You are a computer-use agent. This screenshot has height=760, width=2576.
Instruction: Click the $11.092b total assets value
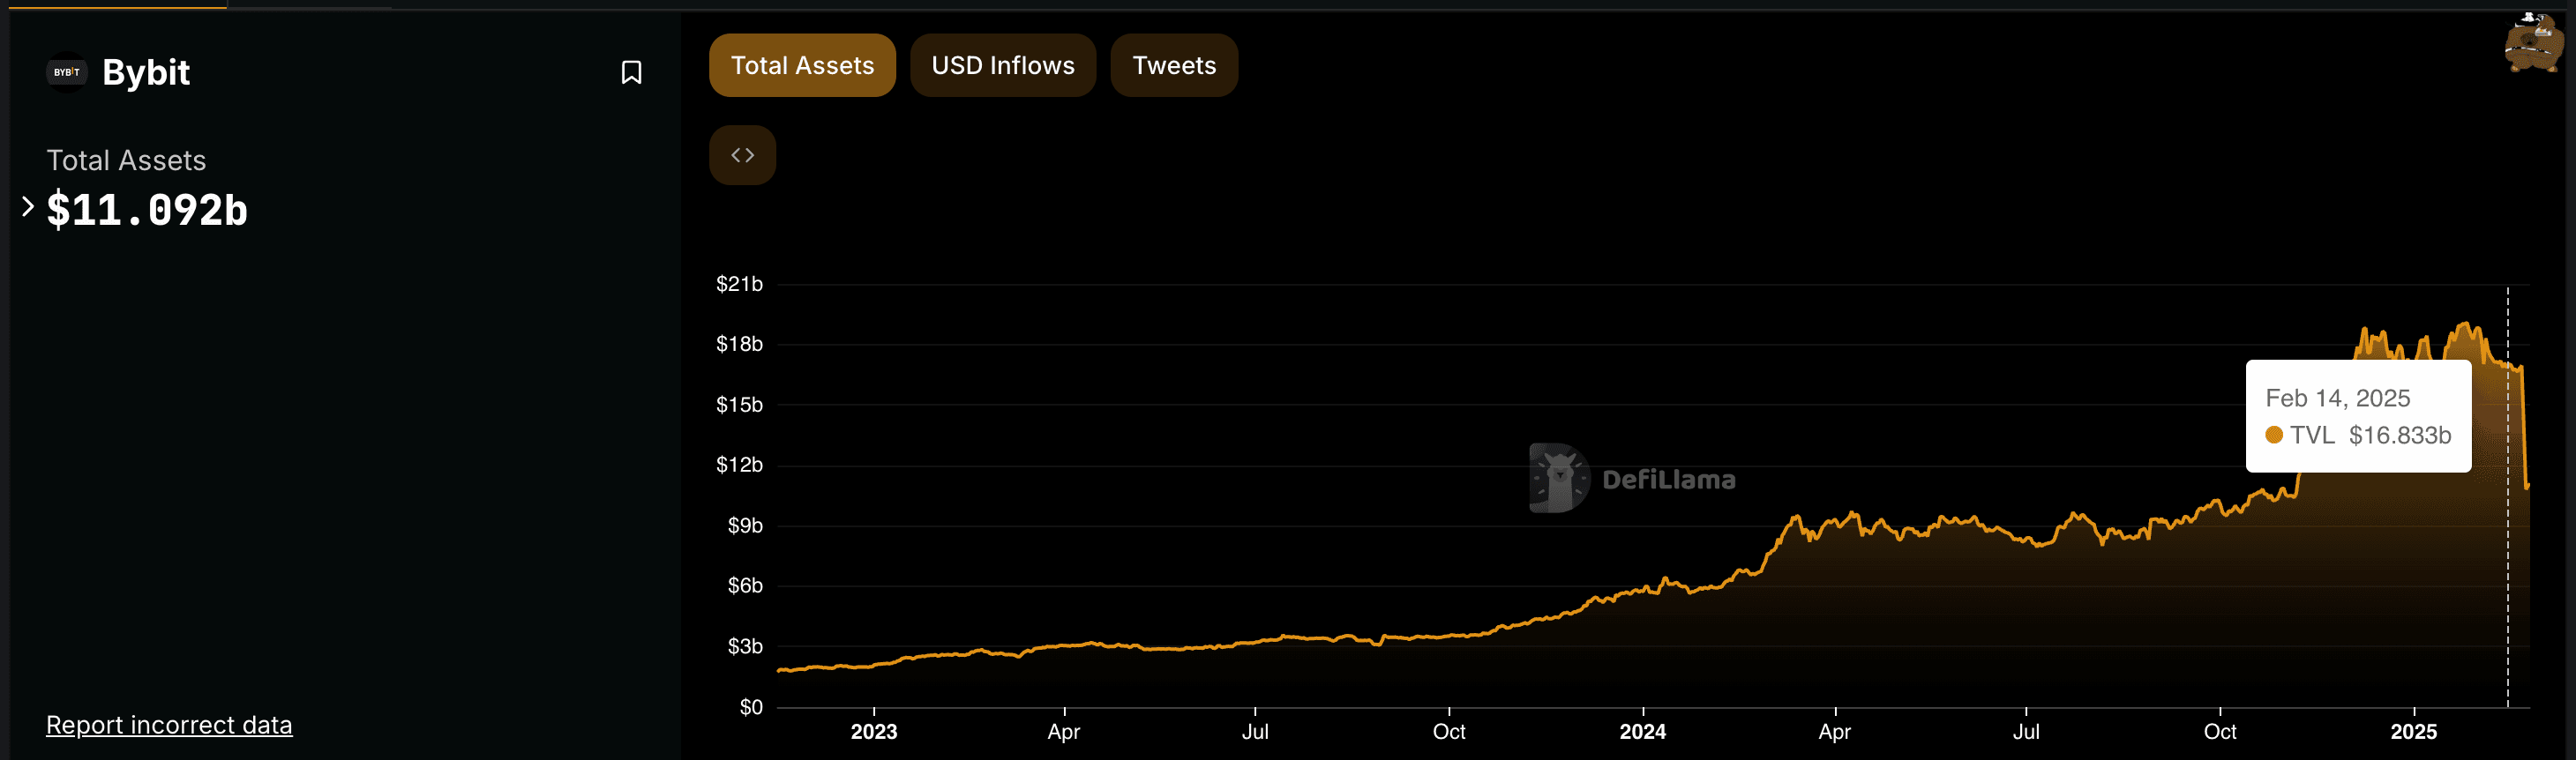click(x=147, y=210)
